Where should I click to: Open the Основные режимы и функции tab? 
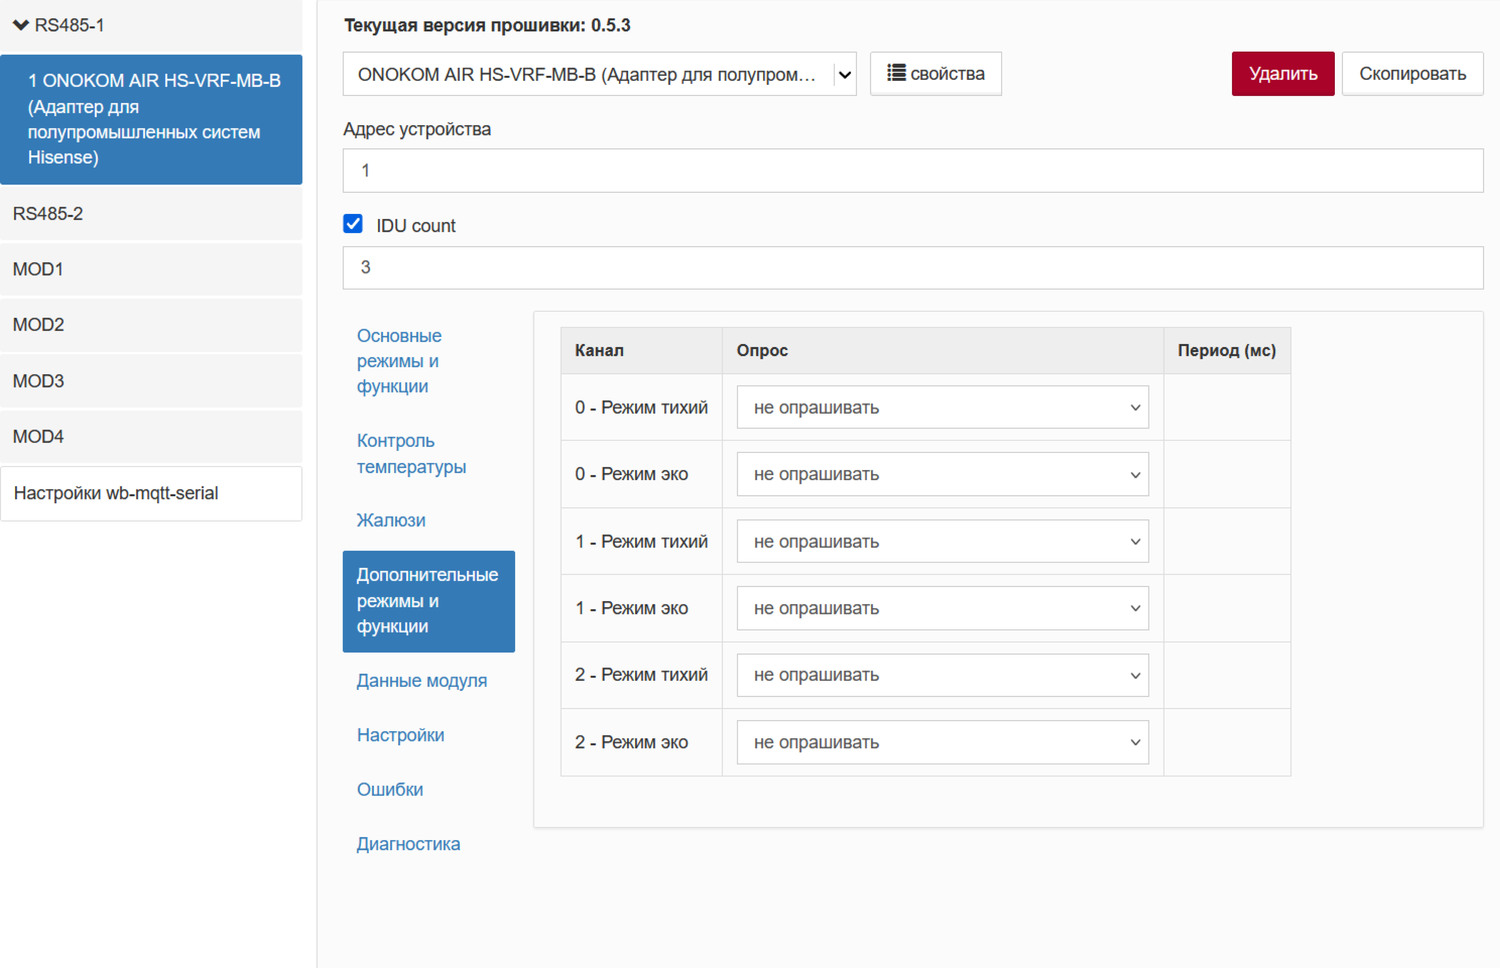coord(399,361)
